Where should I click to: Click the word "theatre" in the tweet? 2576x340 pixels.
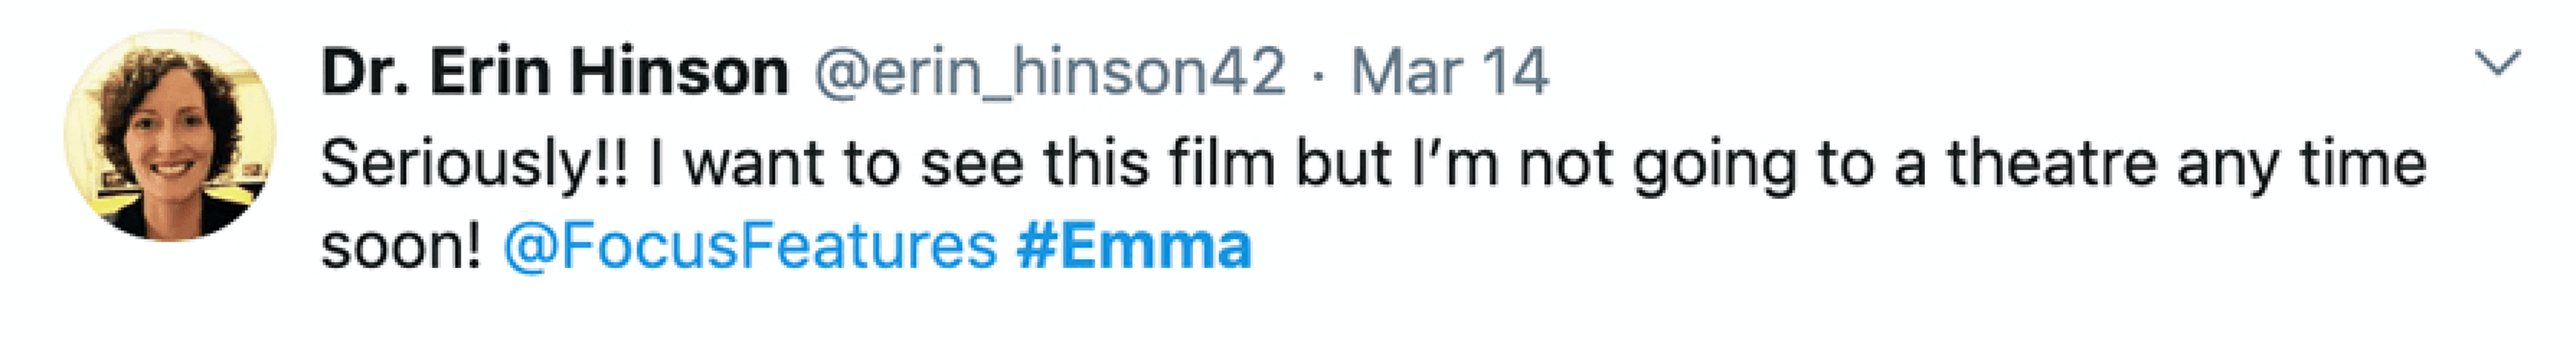[2051, 163]
